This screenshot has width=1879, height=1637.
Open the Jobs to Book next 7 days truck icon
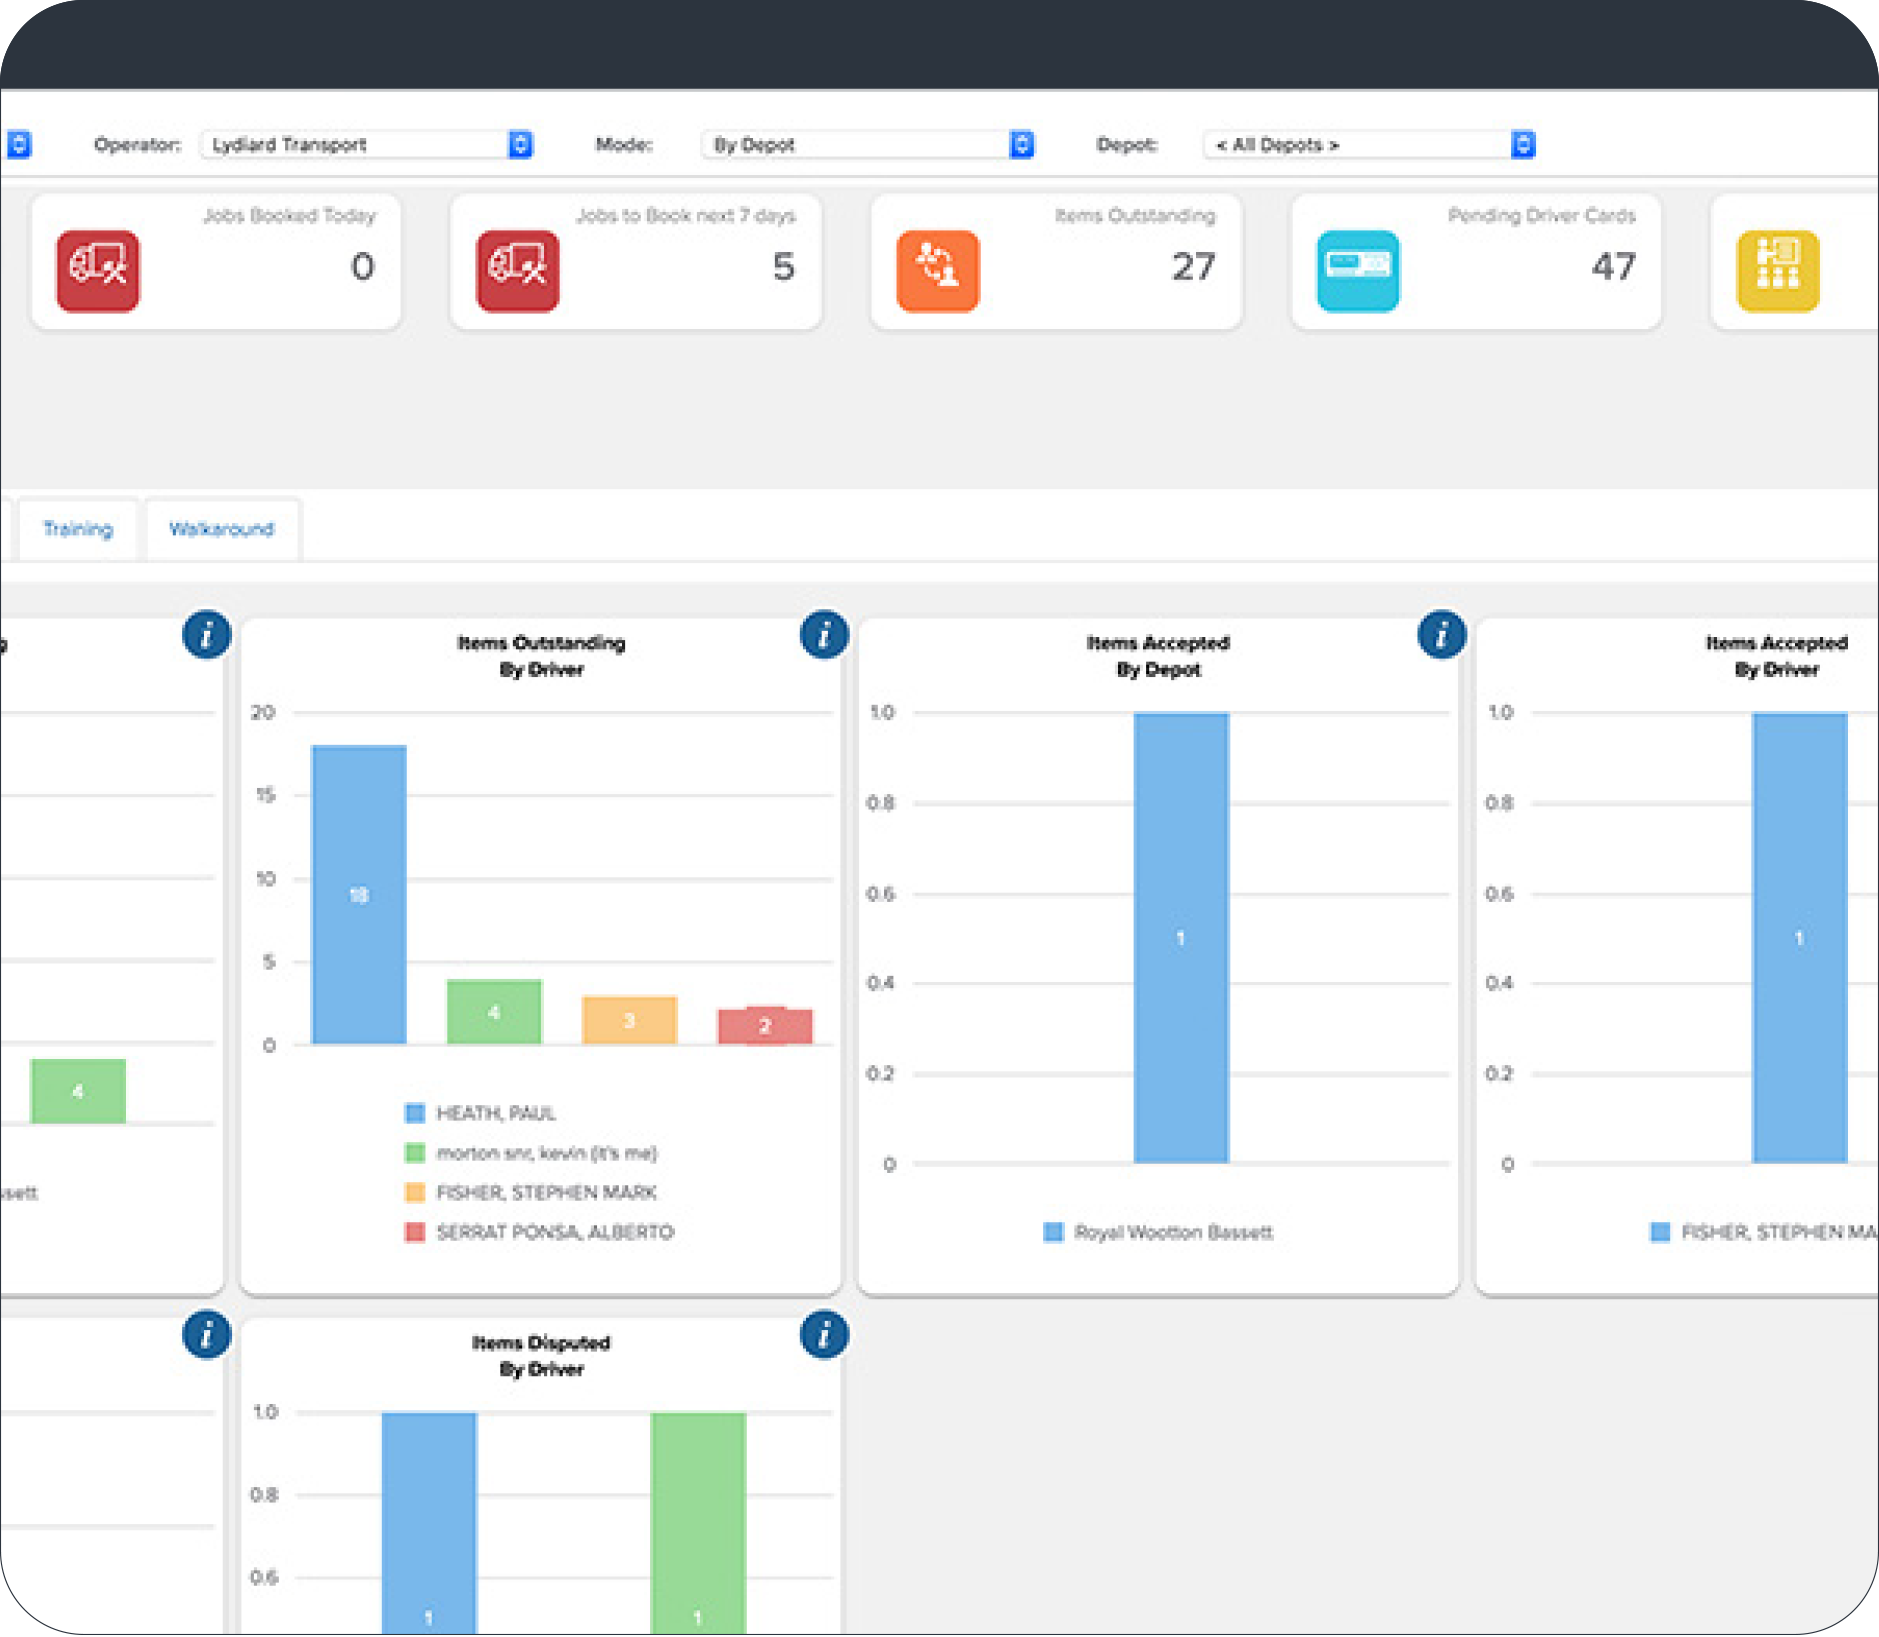[x=517, y=271]
